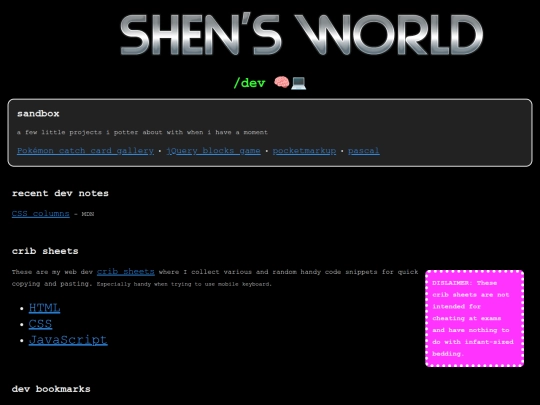Open the JavaScript crib sheet
540x405 pixels.
[68, 340]
